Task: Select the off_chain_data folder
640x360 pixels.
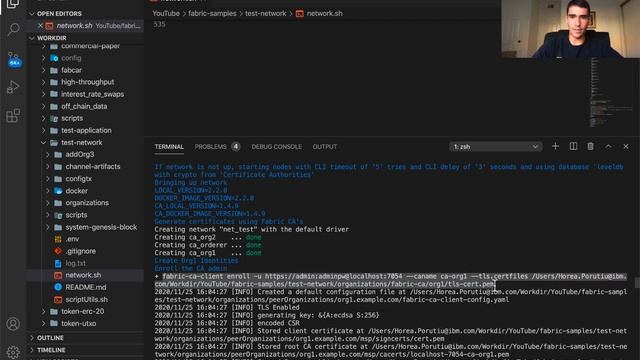Action: point(85,106)
